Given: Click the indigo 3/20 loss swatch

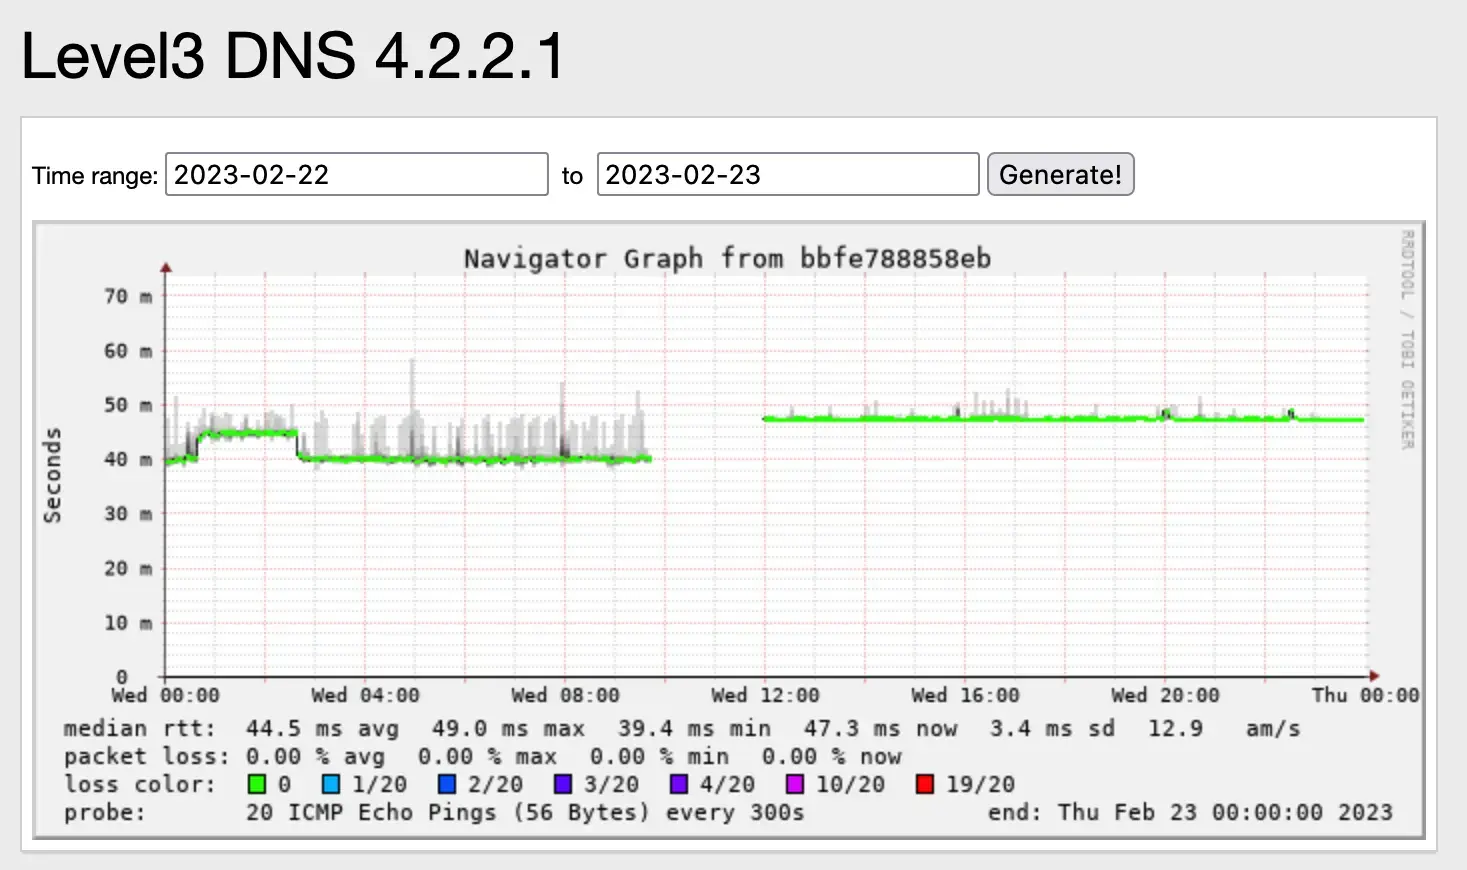Looking at the screenshot, I should [563, 784].
